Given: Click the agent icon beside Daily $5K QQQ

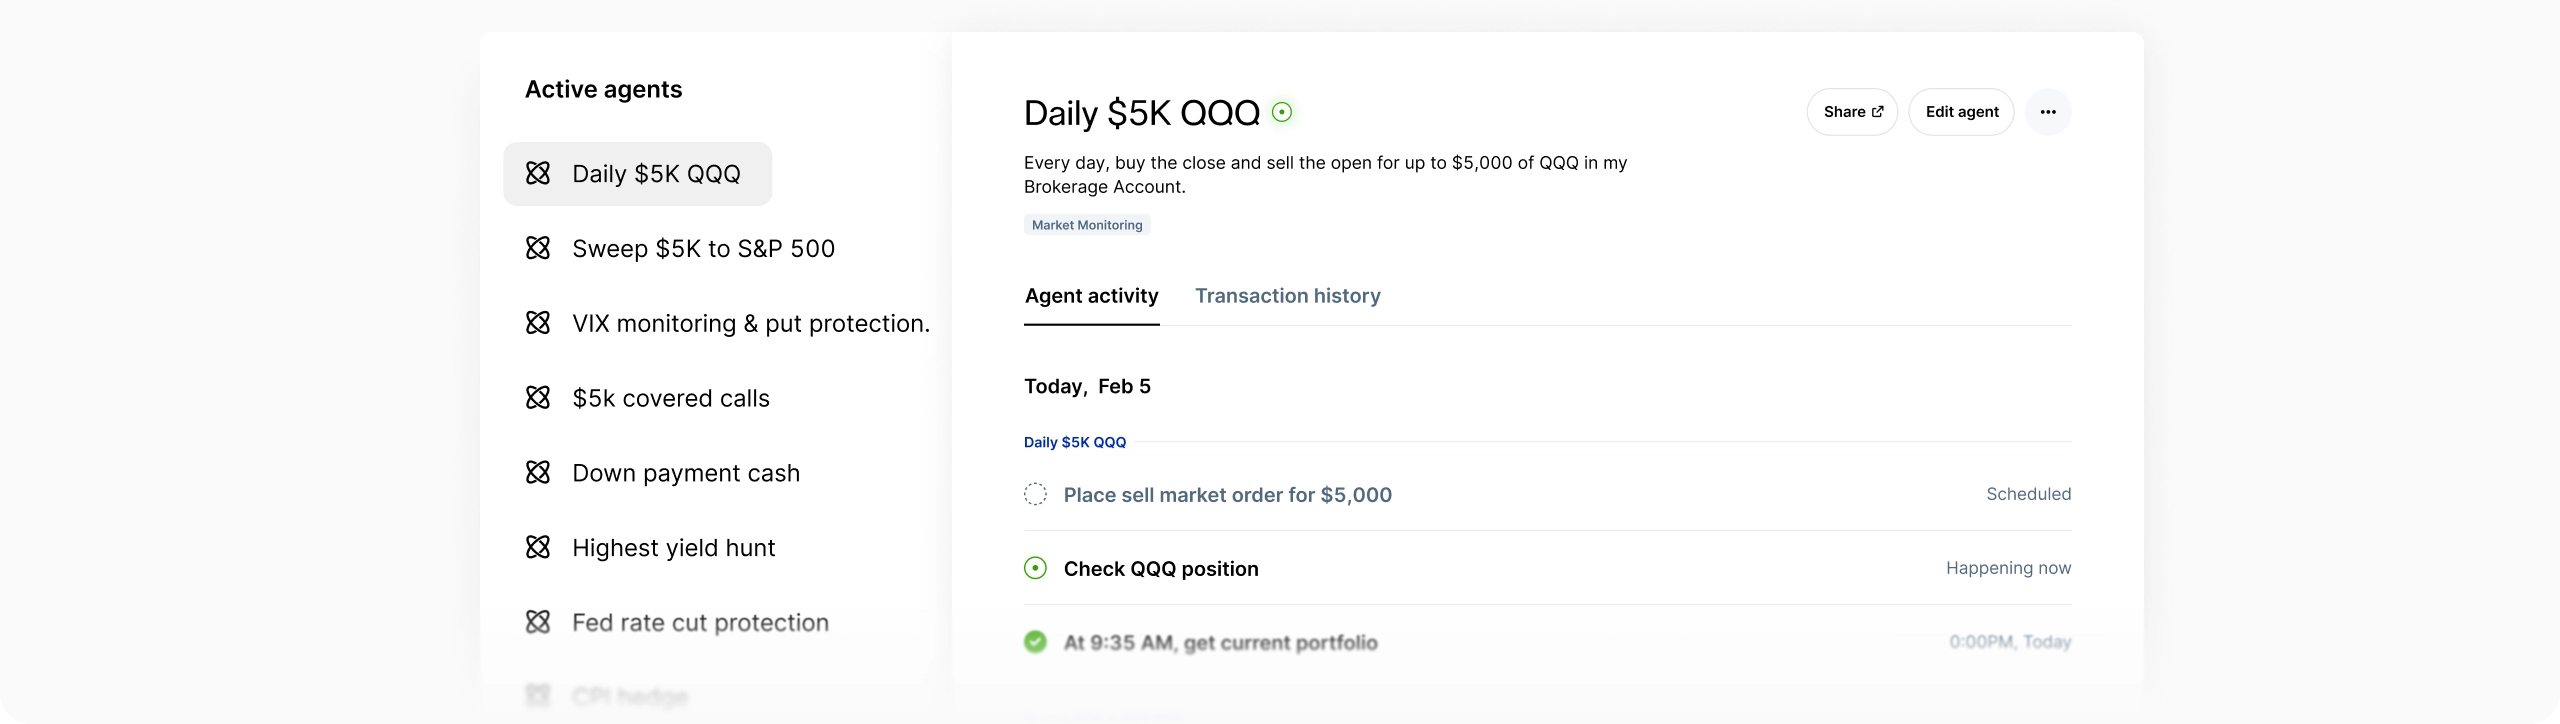Looking at the screenshot, I should [x=538, y=174].
